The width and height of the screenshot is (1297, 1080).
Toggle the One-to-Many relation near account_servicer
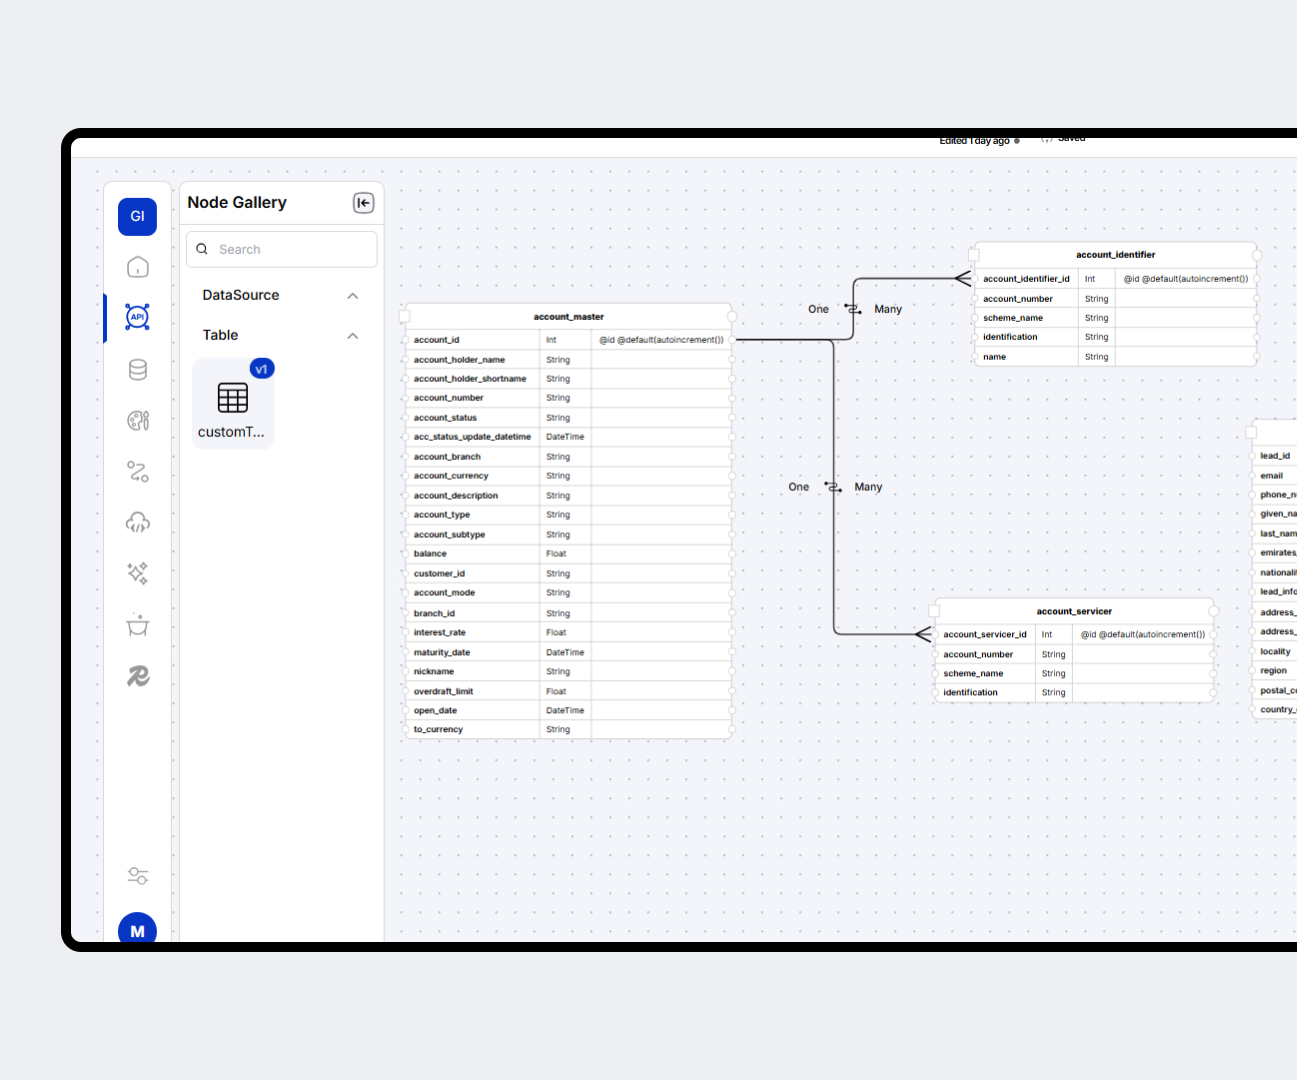click(832, 487)
